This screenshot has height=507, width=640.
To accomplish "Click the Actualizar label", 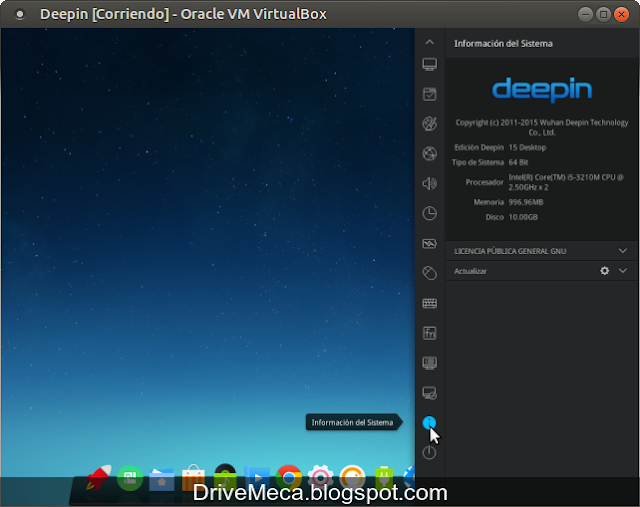I will 470,271.
